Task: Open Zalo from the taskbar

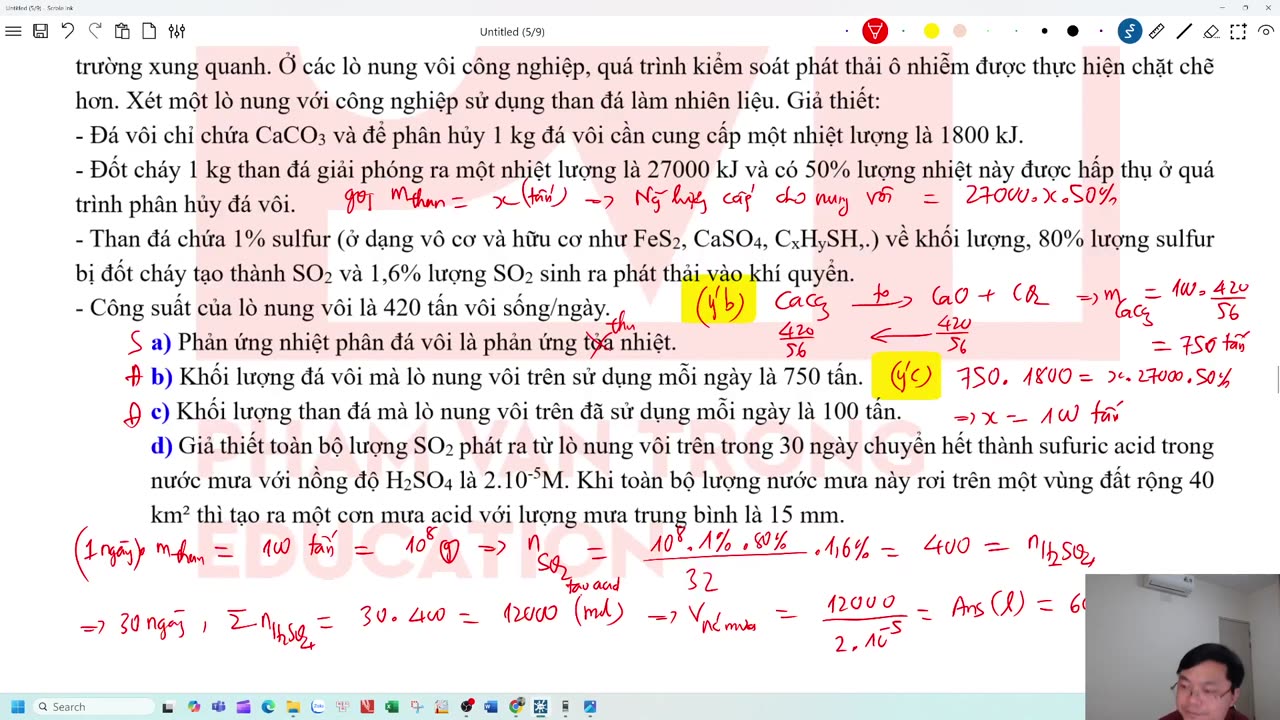Action: (318, 707)
